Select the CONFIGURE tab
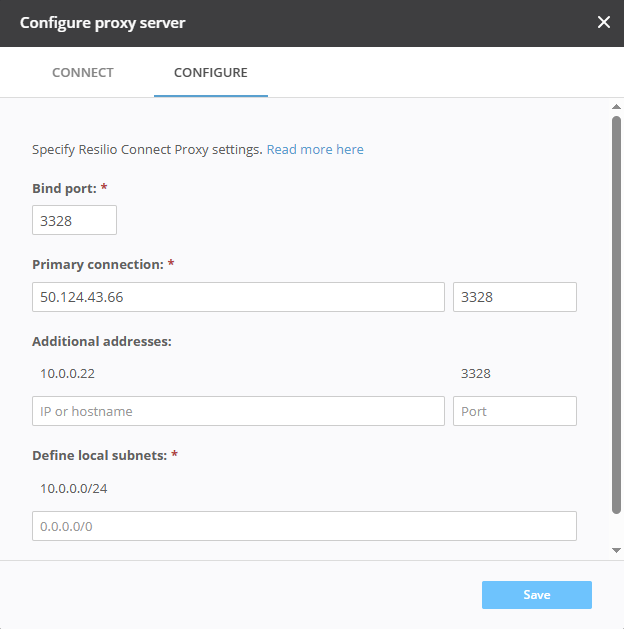Image resolution: width=624 pixels, height=629 pixels. coord(211,73)
